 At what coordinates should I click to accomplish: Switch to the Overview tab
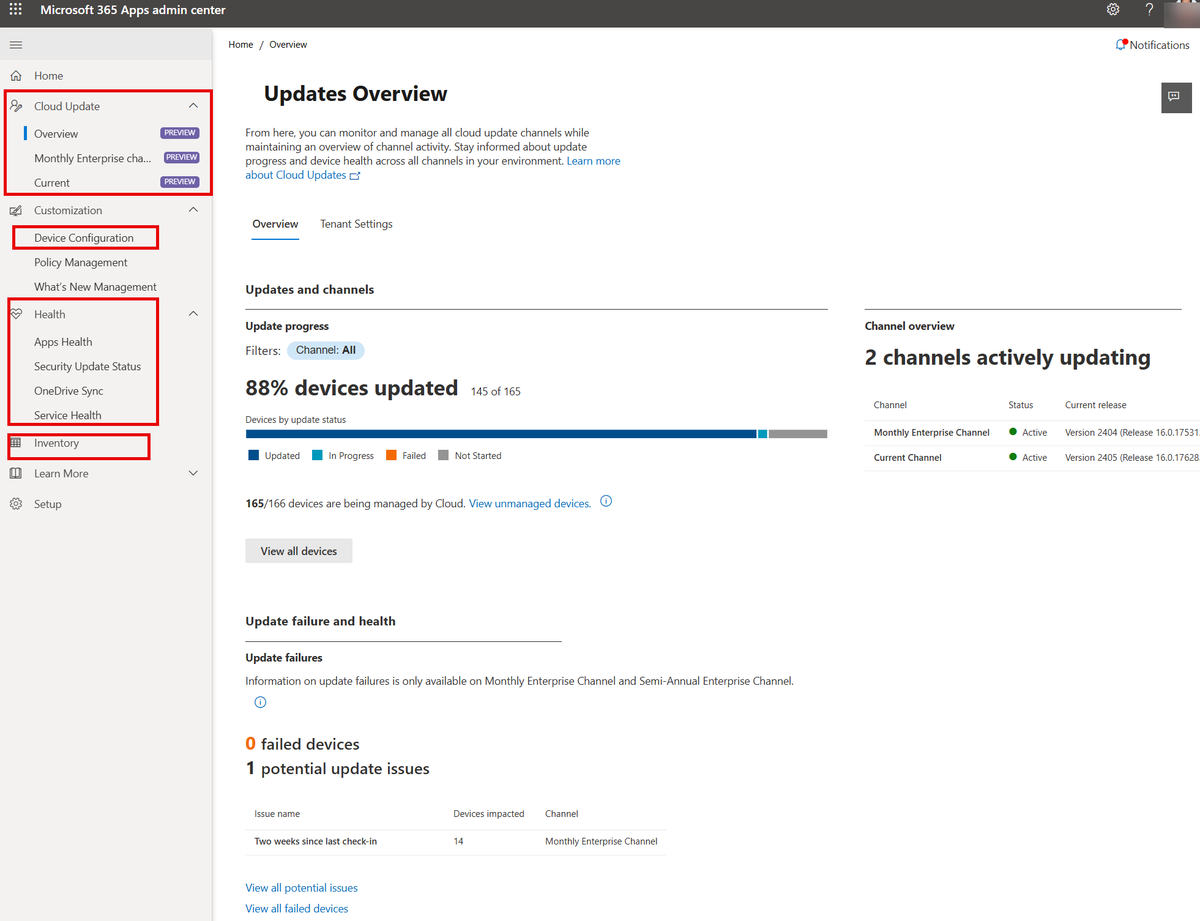[275, 224]
